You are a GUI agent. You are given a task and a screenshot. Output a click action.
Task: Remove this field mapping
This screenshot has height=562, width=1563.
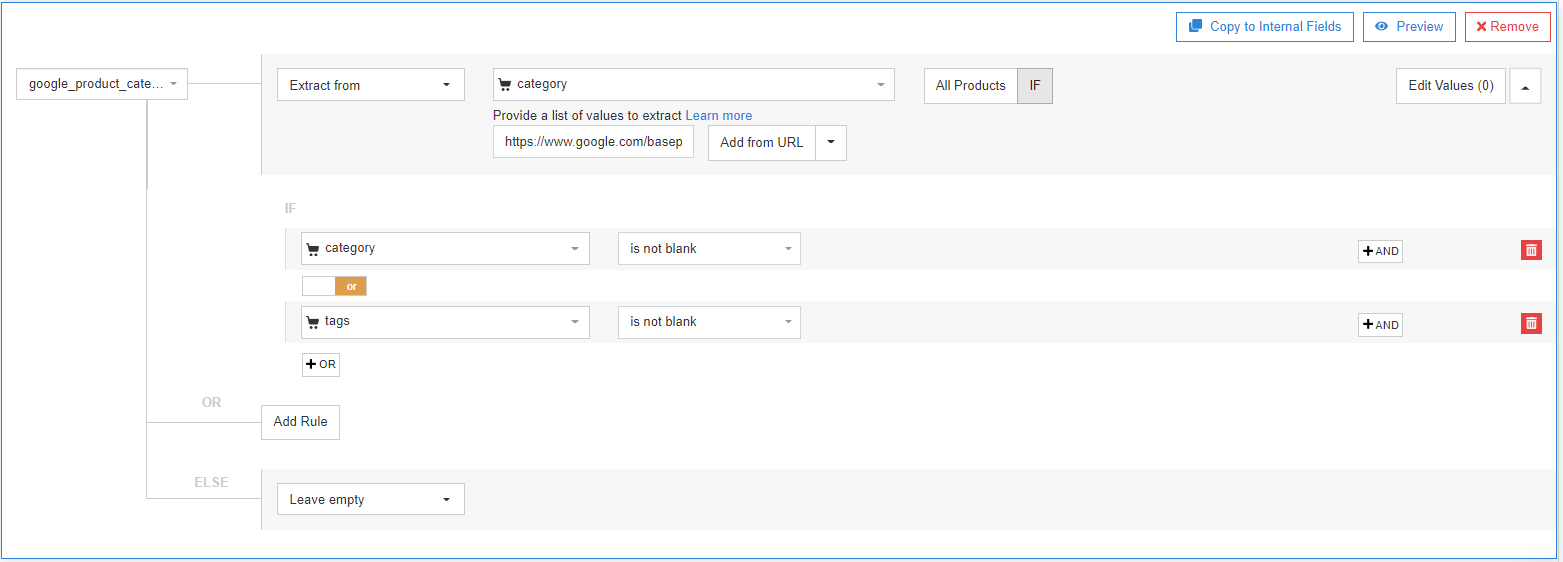(1507, 27)
